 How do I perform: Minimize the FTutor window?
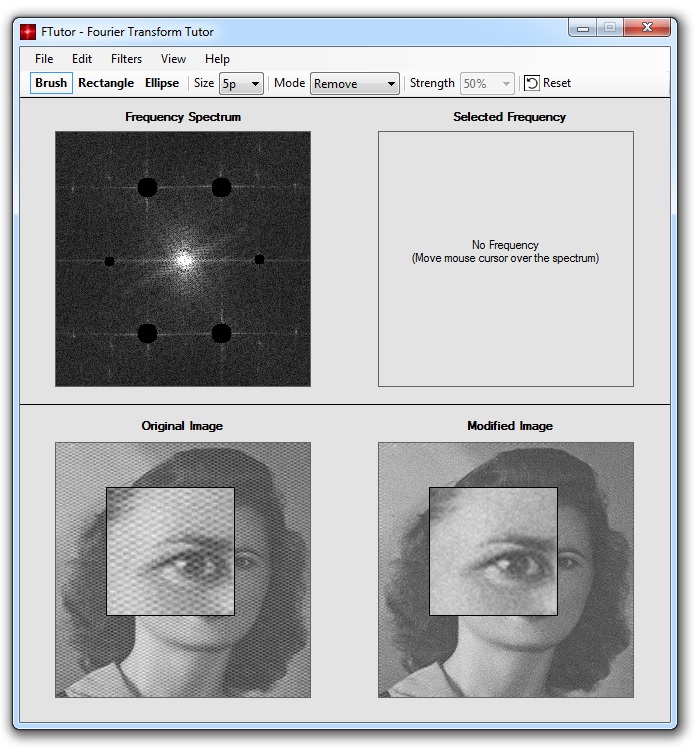pyautogui.click(x=583, y=28)
